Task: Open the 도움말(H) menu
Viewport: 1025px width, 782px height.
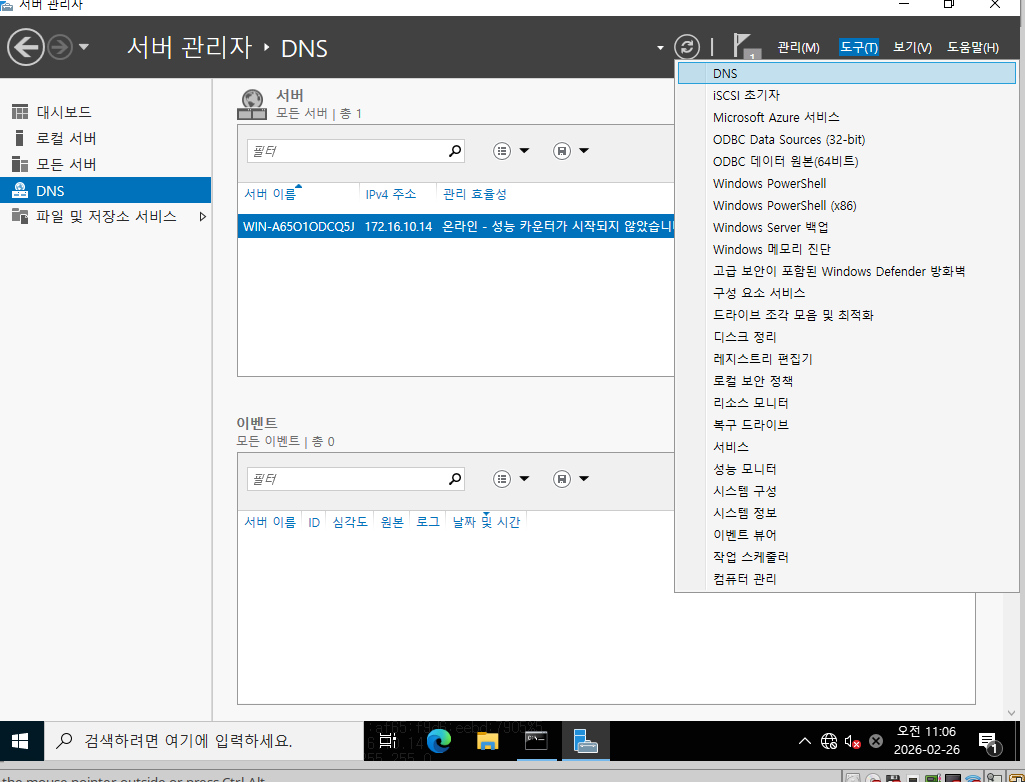Action: pos(973,48)
